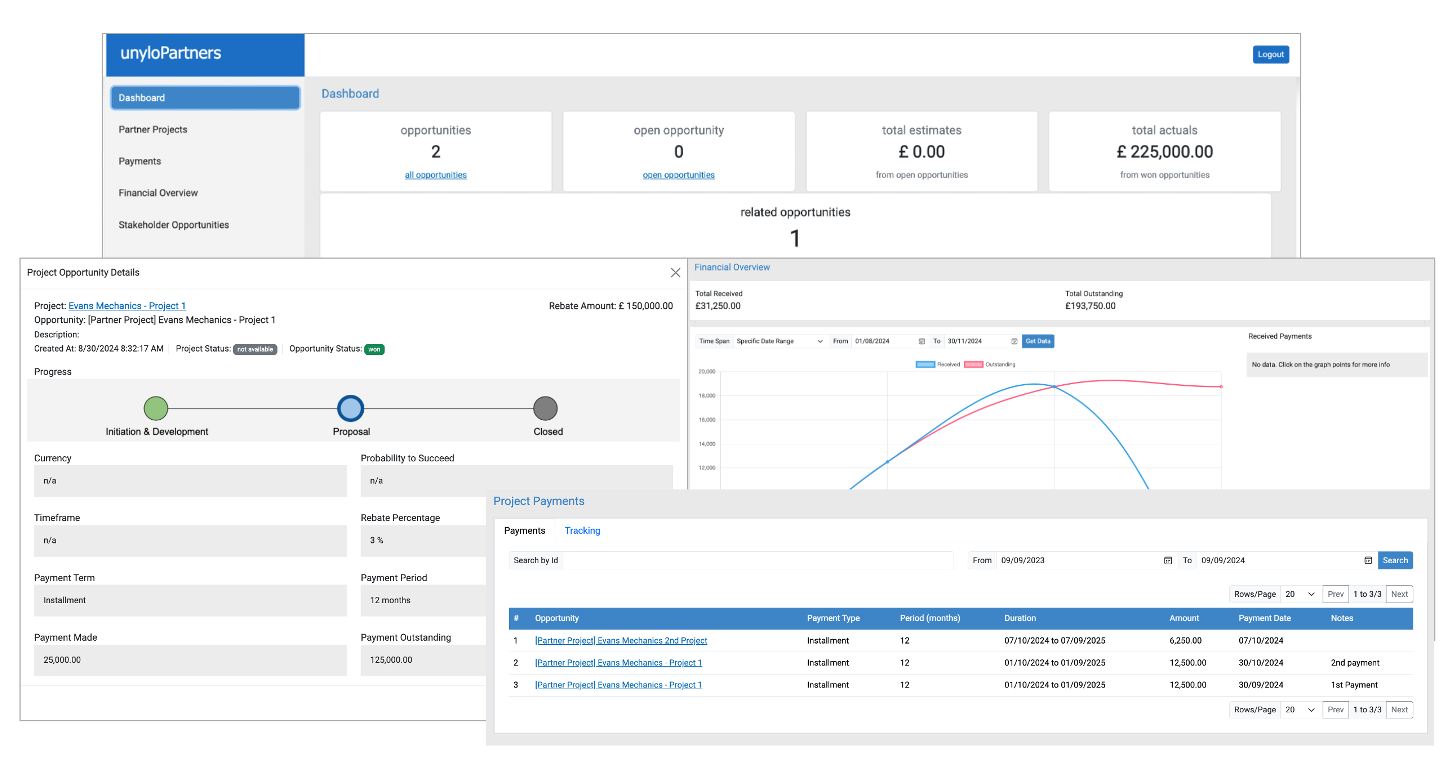Screen dimensions: 1450x760
Task: Click the 'won' opportunity status badge
Action: click(374, 349)
